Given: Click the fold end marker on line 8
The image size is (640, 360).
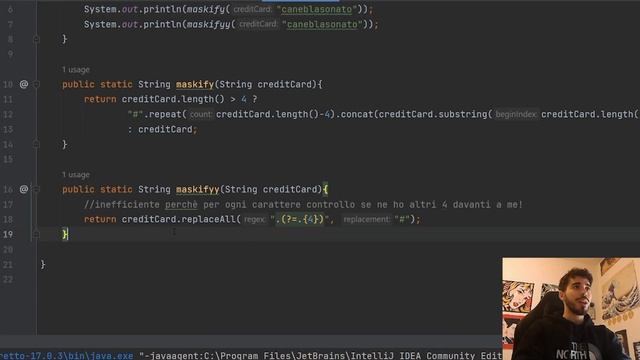Looking at the screenshot, I should click(36, 39).
